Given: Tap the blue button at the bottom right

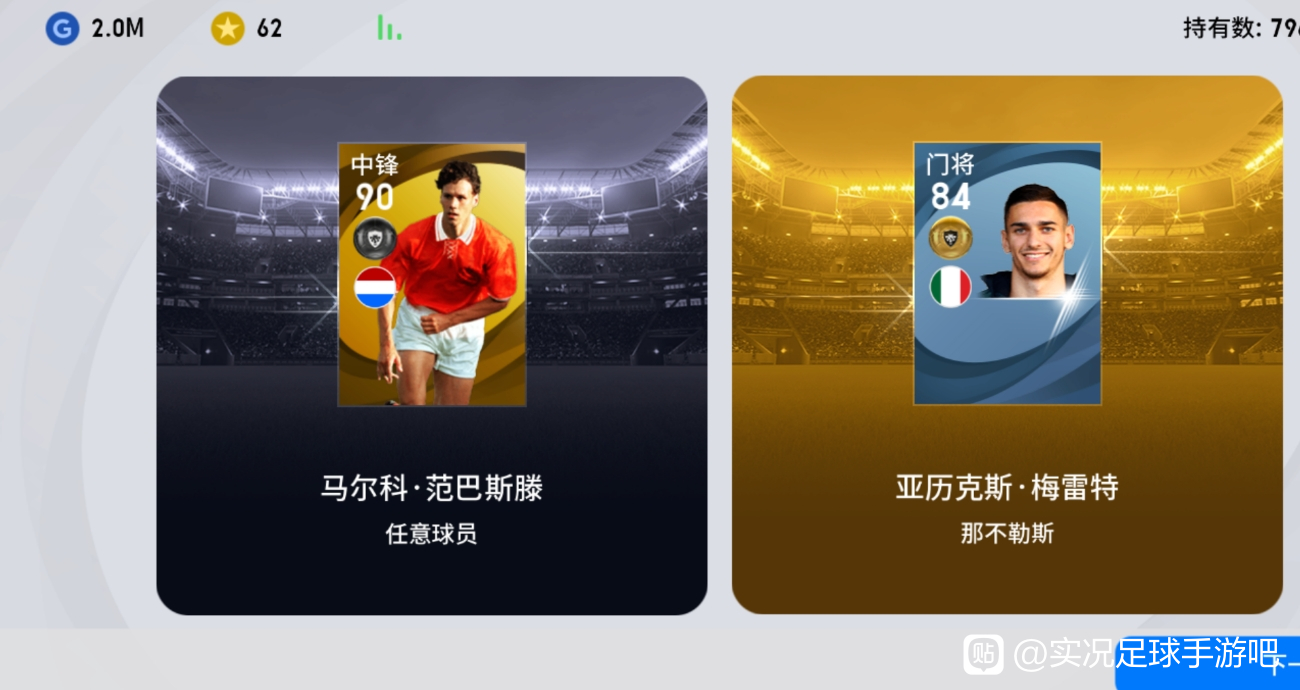Looking at the screenshot, I should tap(1207, 663).
